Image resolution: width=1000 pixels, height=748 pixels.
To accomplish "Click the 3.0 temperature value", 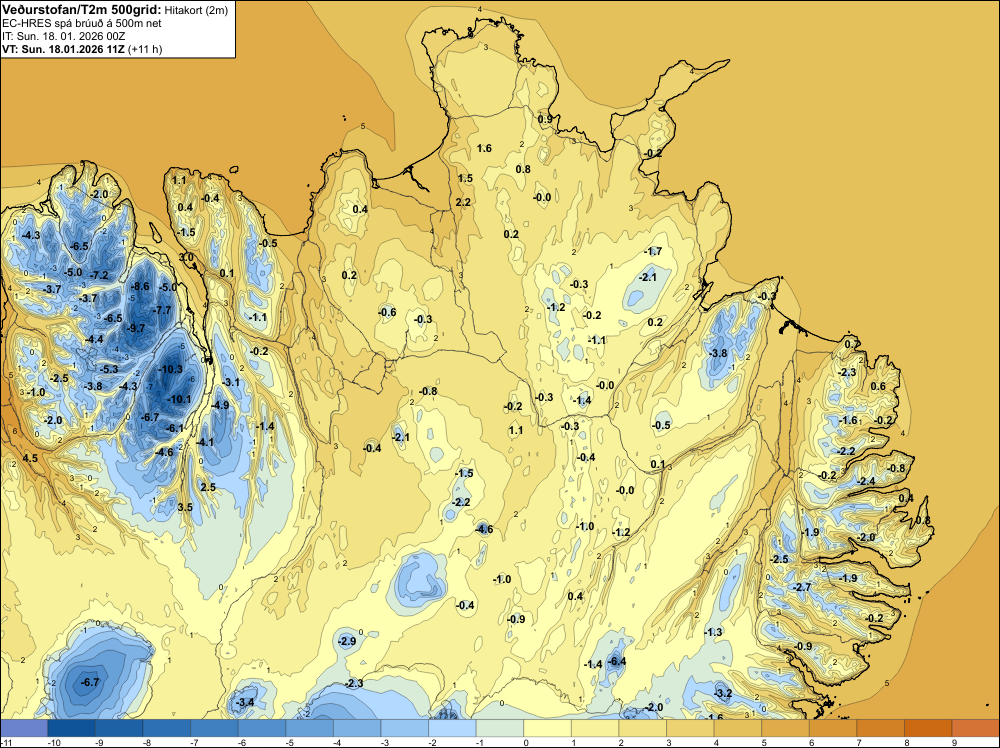I will [x=186, y=257].
